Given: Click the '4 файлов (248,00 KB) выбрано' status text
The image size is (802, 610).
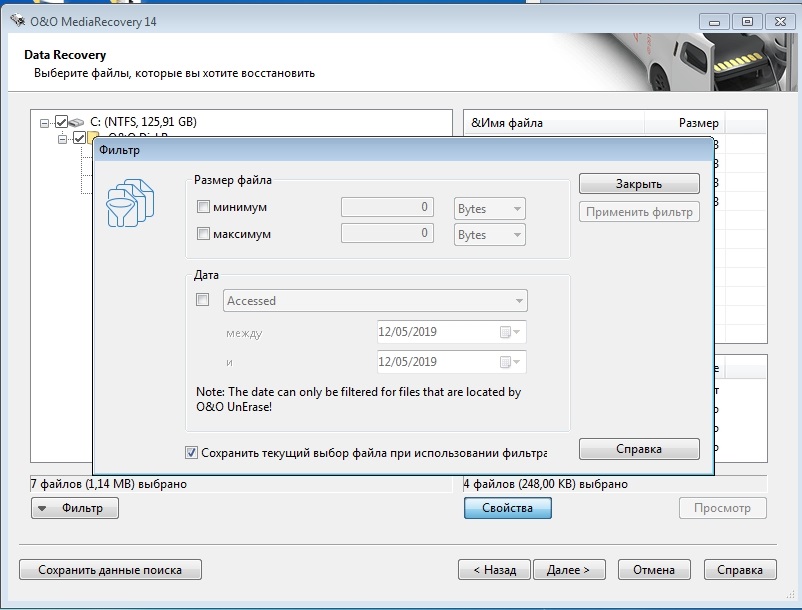Looking at the screenshot, I should [x=546, y=484].
